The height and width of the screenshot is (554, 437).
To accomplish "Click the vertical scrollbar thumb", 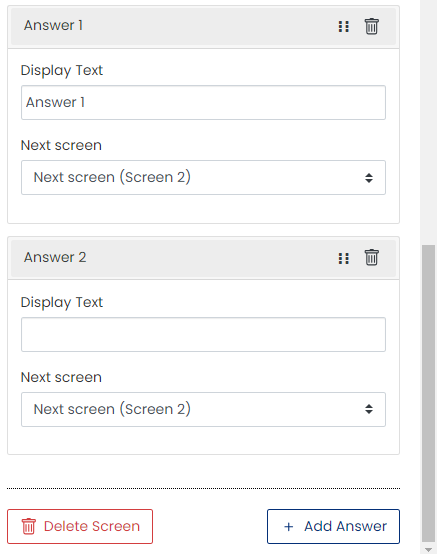I will 428,393.
